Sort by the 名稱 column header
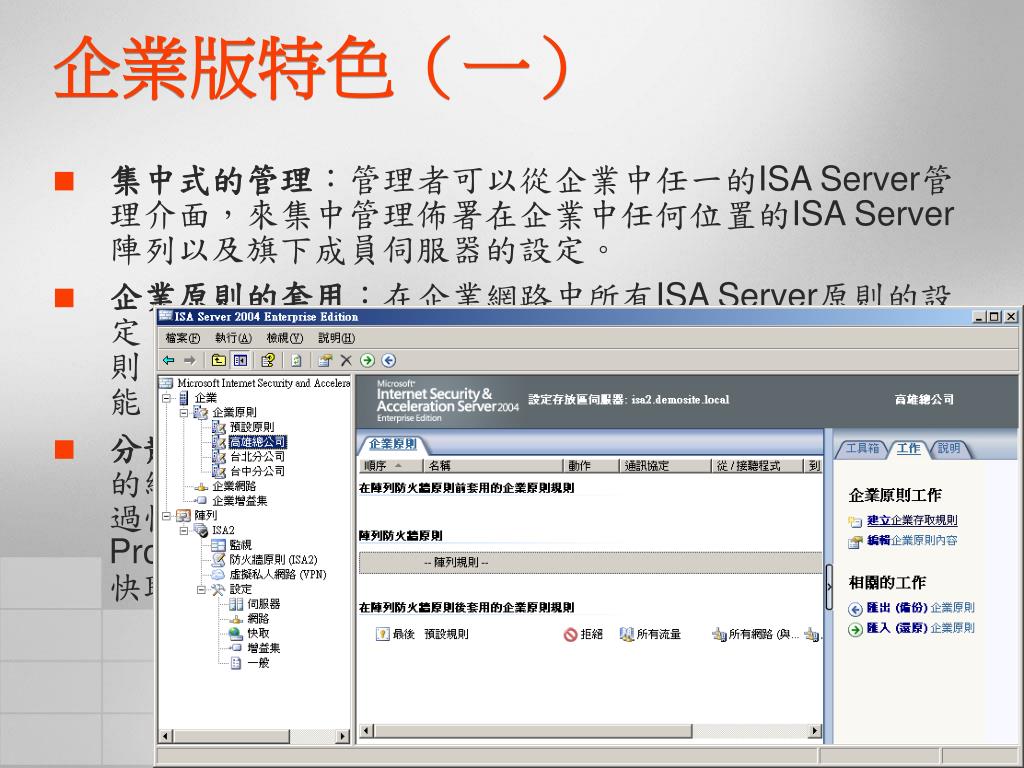The height and width of the screenshot is (768, 1024). [493, 466]
